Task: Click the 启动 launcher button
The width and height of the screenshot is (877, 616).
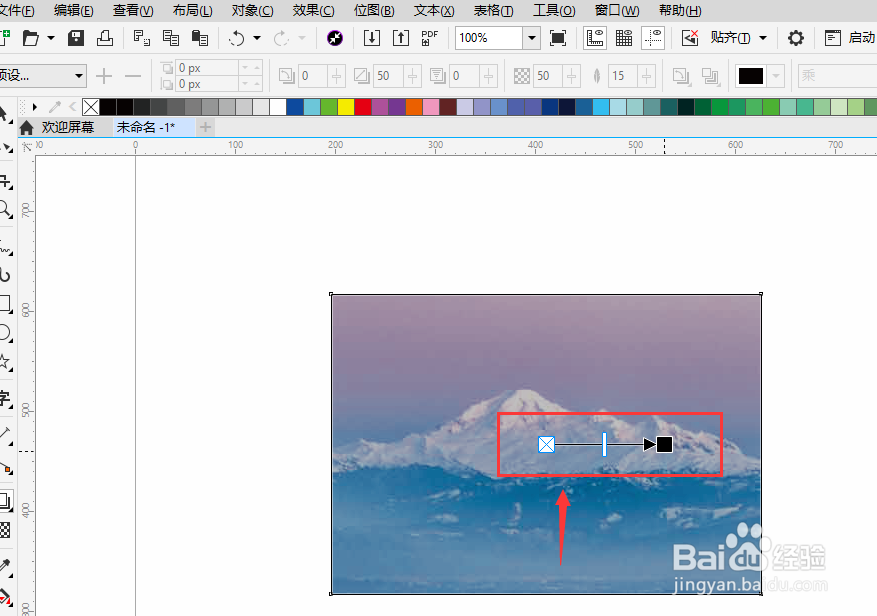Action: tap(850, 38)
